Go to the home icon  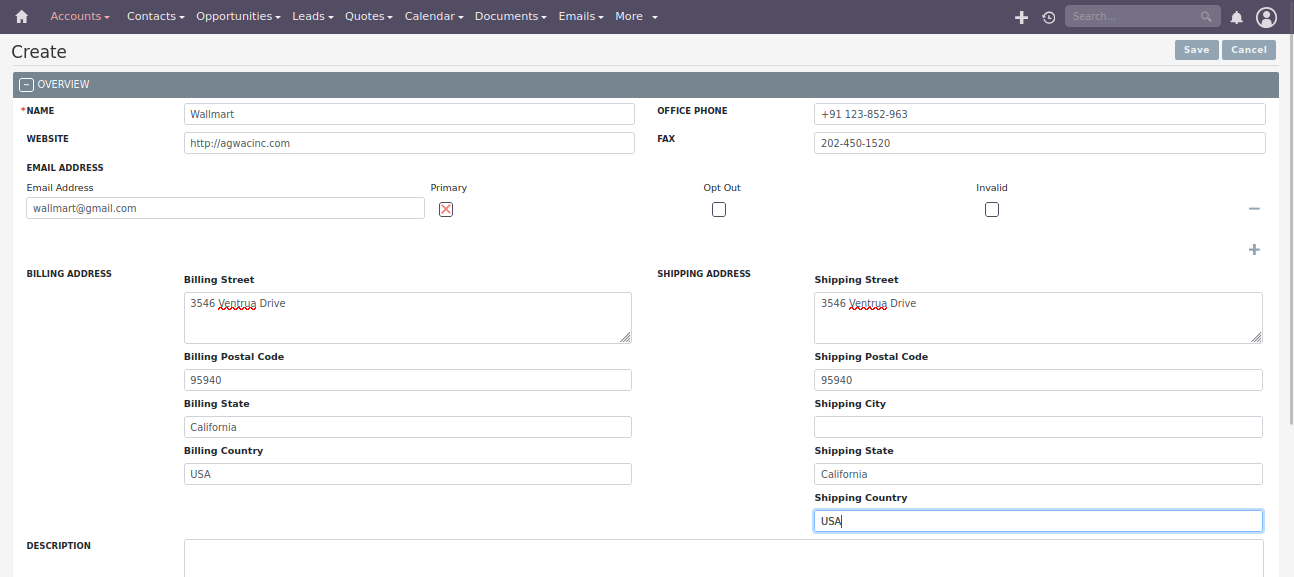pyautogui.click(x=21, y=17)
